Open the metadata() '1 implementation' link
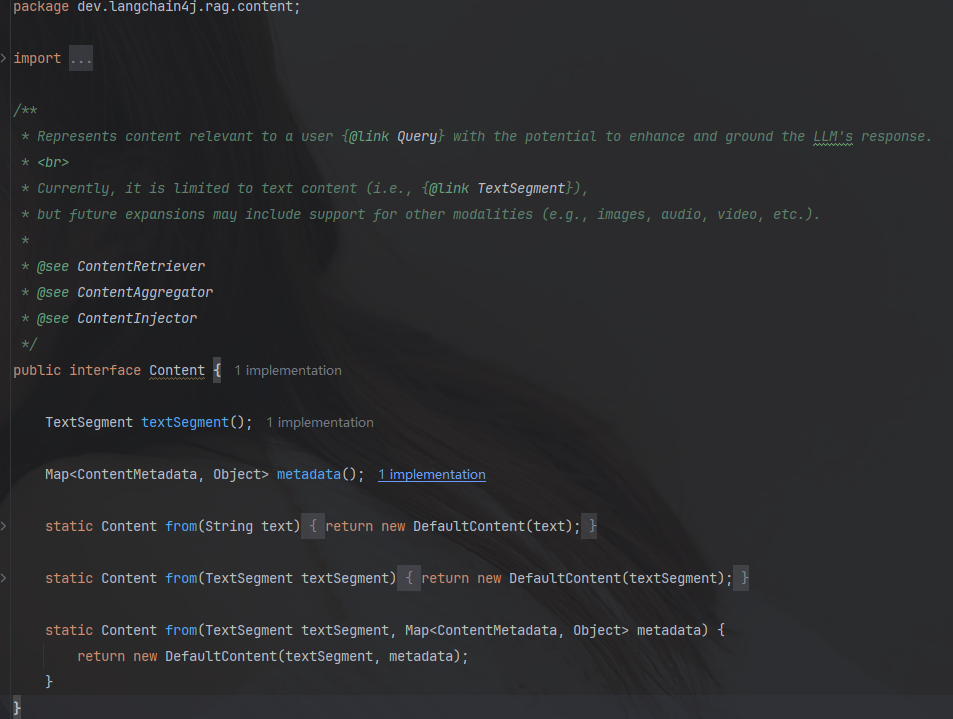Image resolution: width=953 pixels, height=719 pixels. point(432,475)
